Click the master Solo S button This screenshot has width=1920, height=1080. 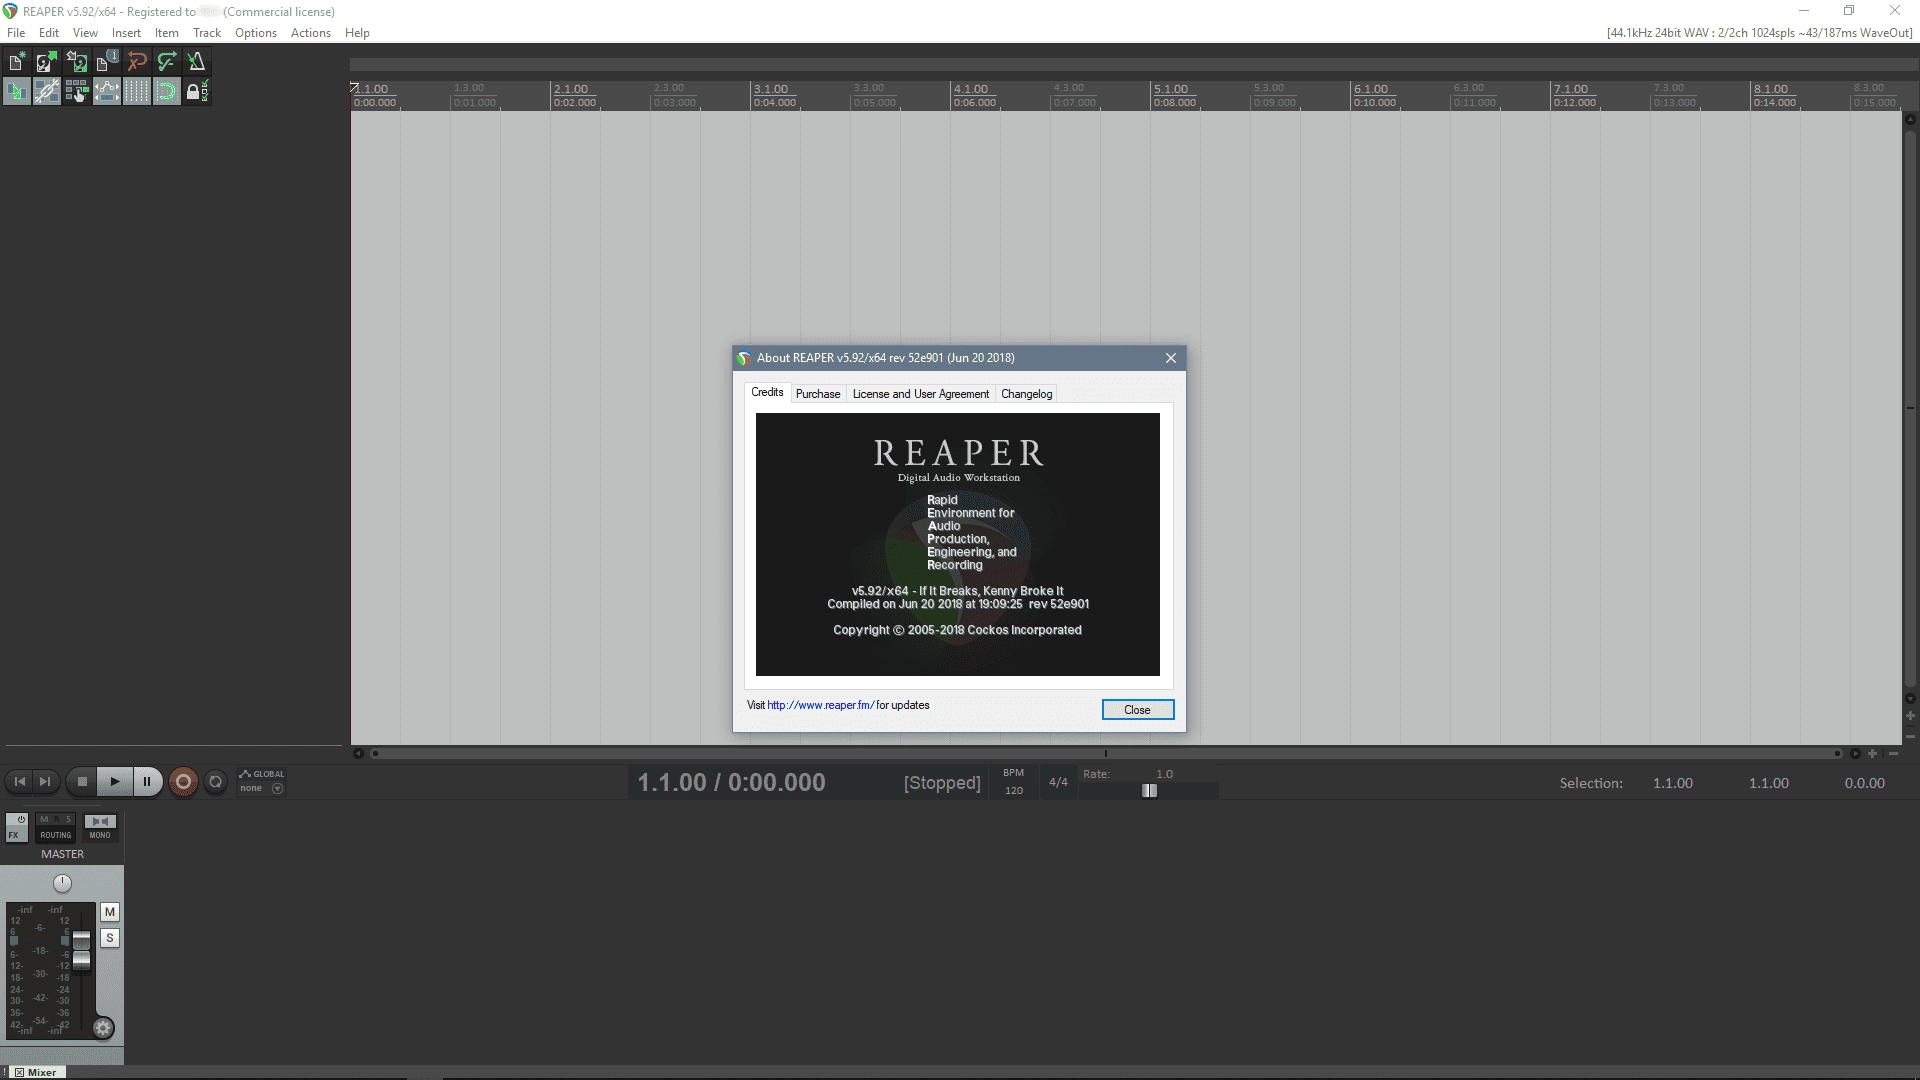[x=110, y=938]
